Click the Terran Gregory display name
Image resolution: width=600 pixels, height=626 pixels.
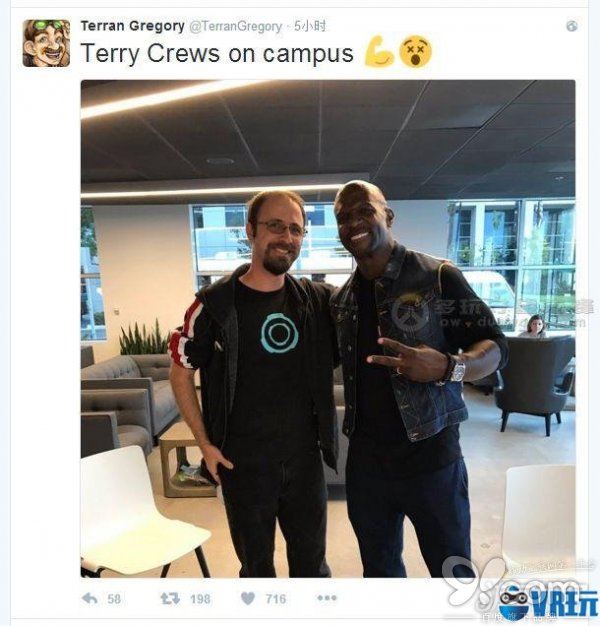click(x=132, y=26)
